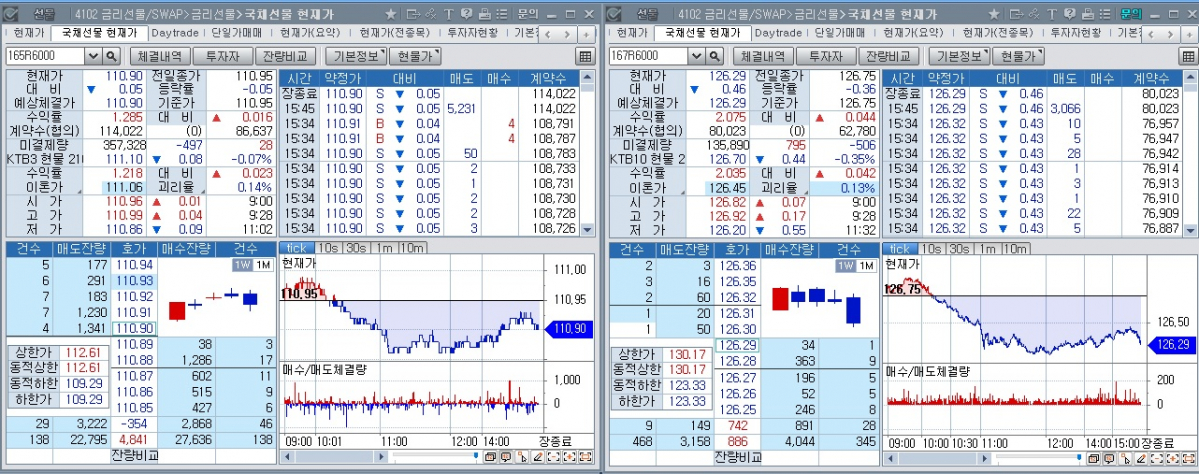Open 선물 menu in left window title bar
Screen dimensions: 1199x474
click(x=45, y=14)
